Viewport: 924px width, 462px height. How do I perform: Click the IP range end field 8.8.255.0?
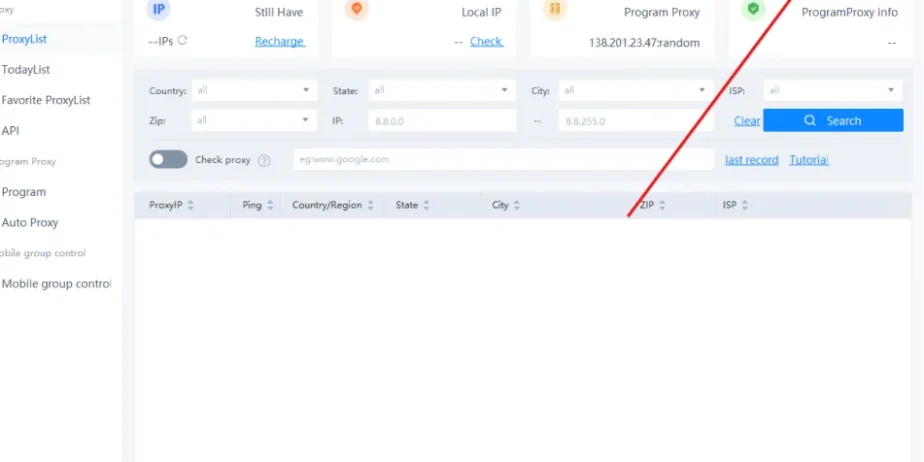coord(636,121)
